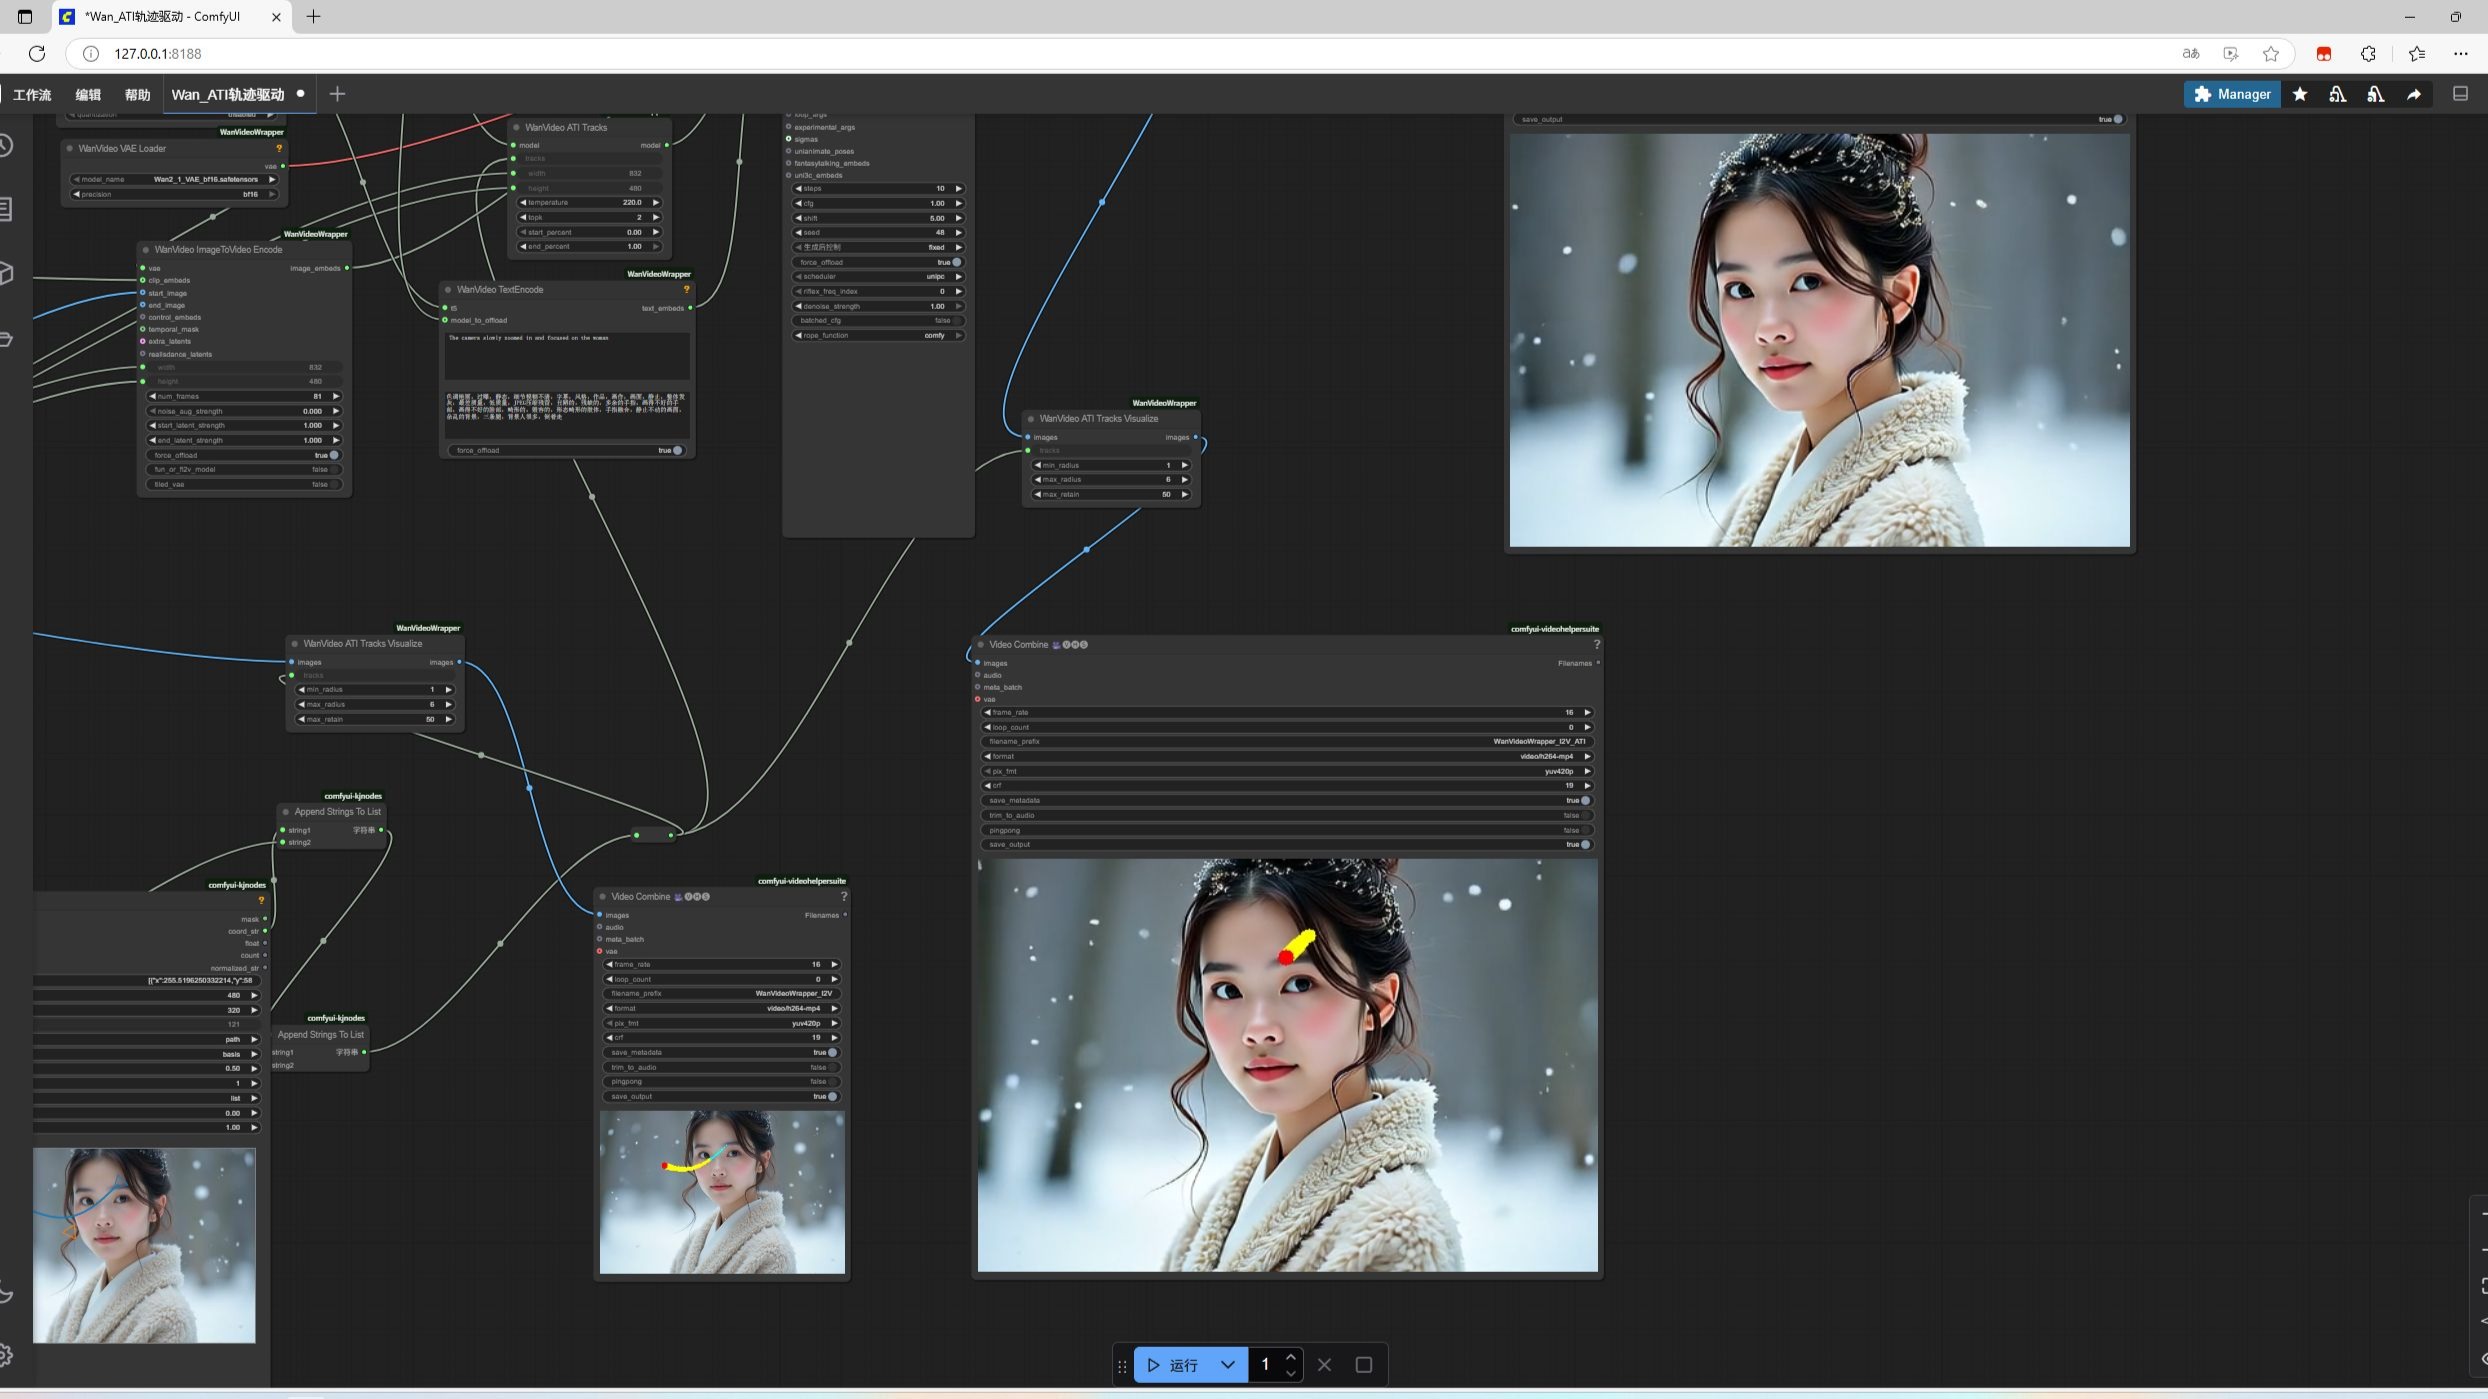Click the star favorites icon beside Manager
The image size is (2488, 1399).
[x=2300, y=94]
